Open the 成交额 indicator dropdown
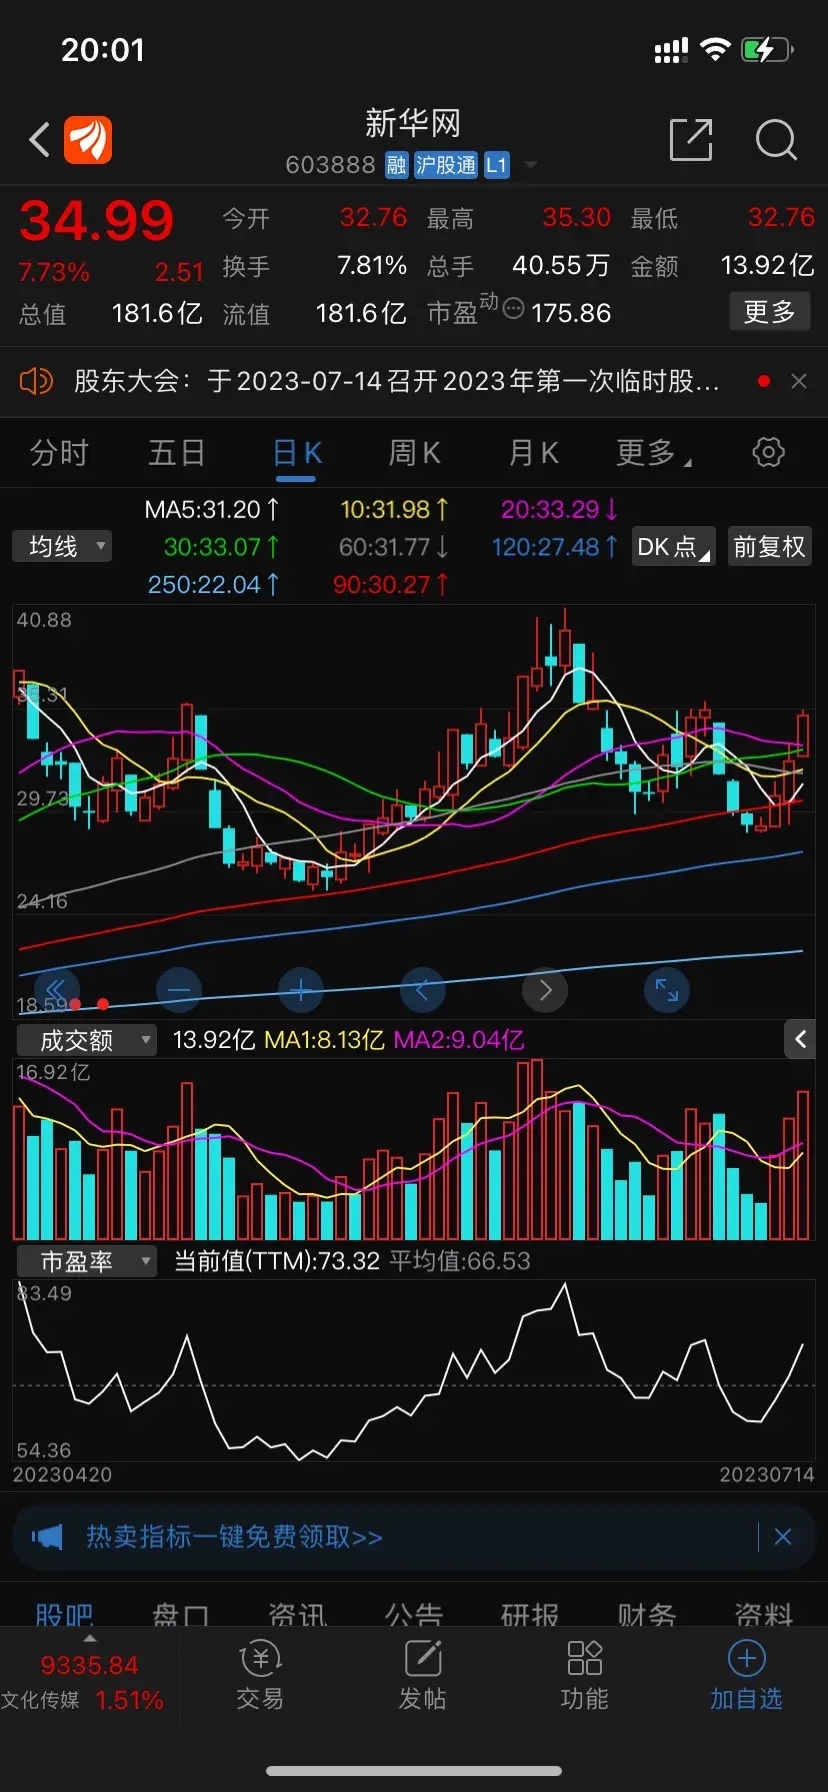The width and height of the screenshot is (828, 1792). click(x=87, y=1040)
